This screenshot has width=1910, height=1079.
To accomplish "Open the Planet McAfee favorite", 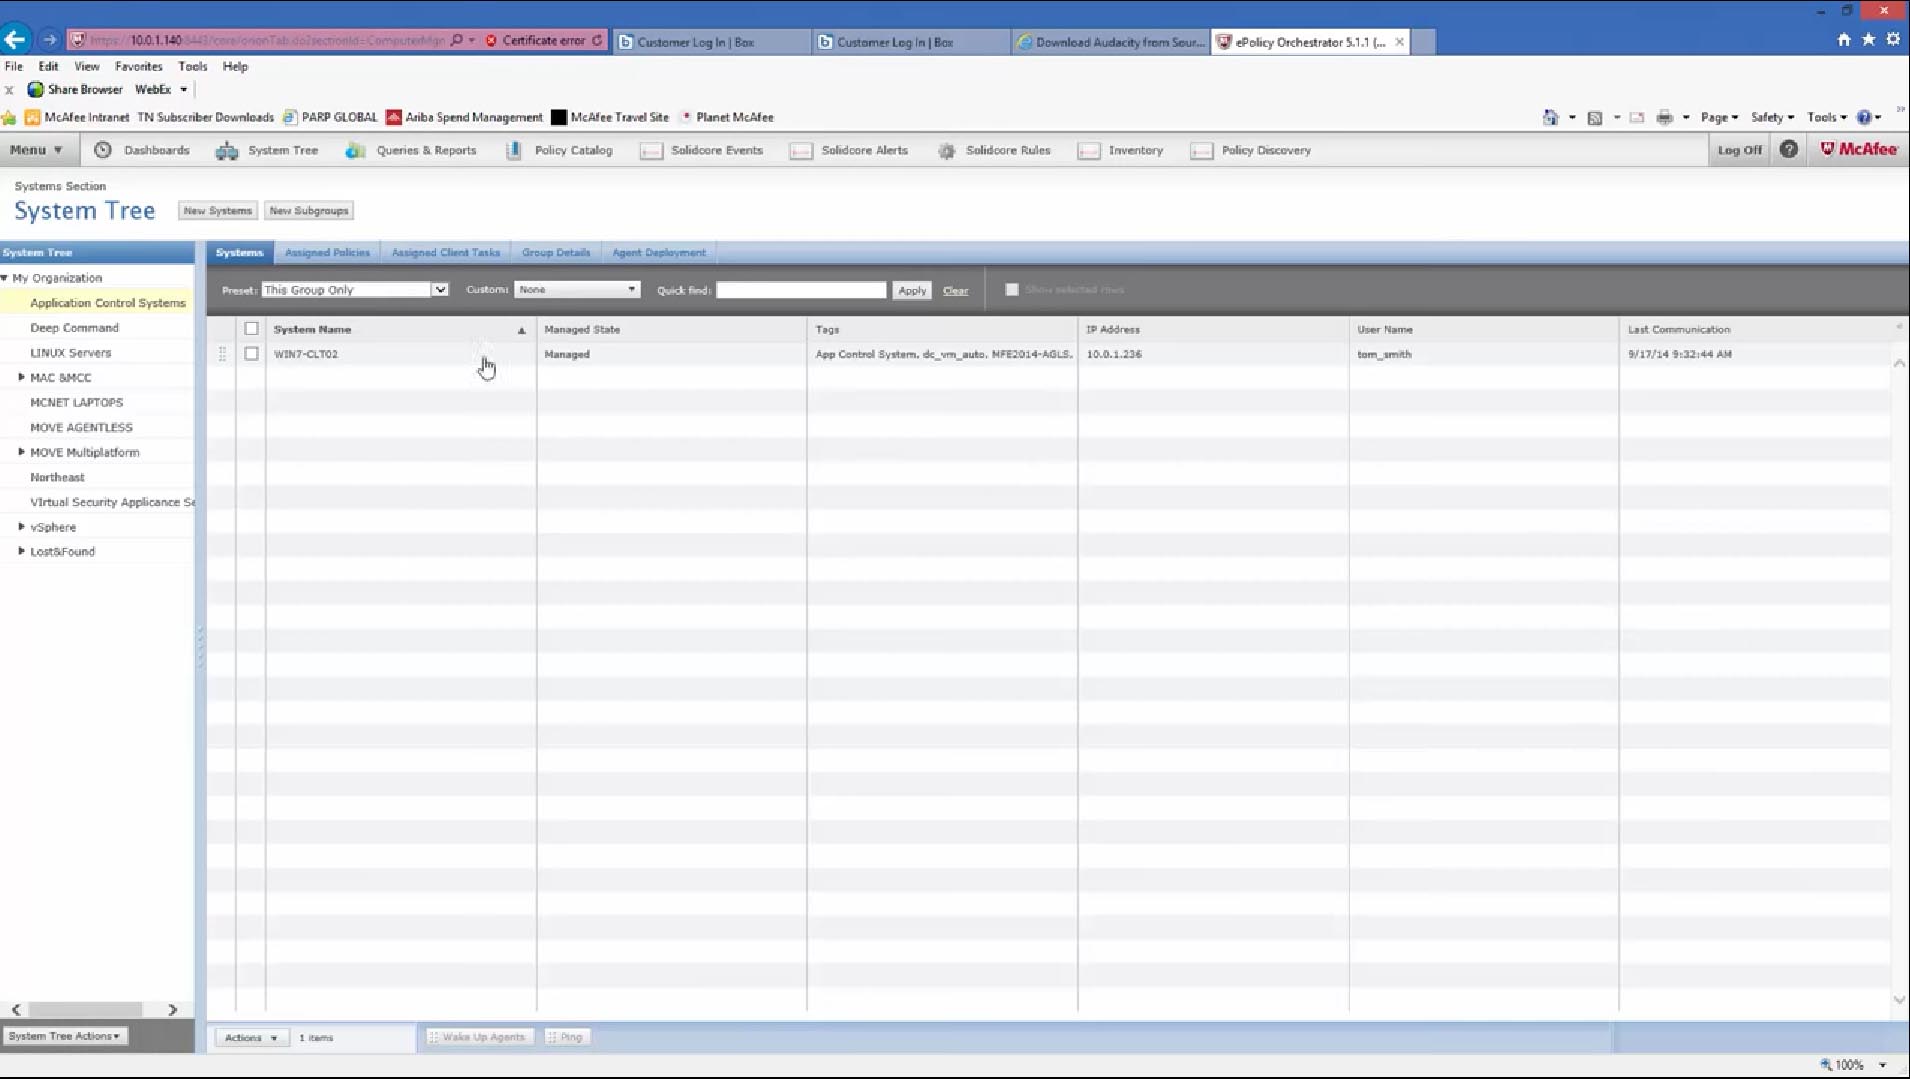I will (x=727, y=117).
